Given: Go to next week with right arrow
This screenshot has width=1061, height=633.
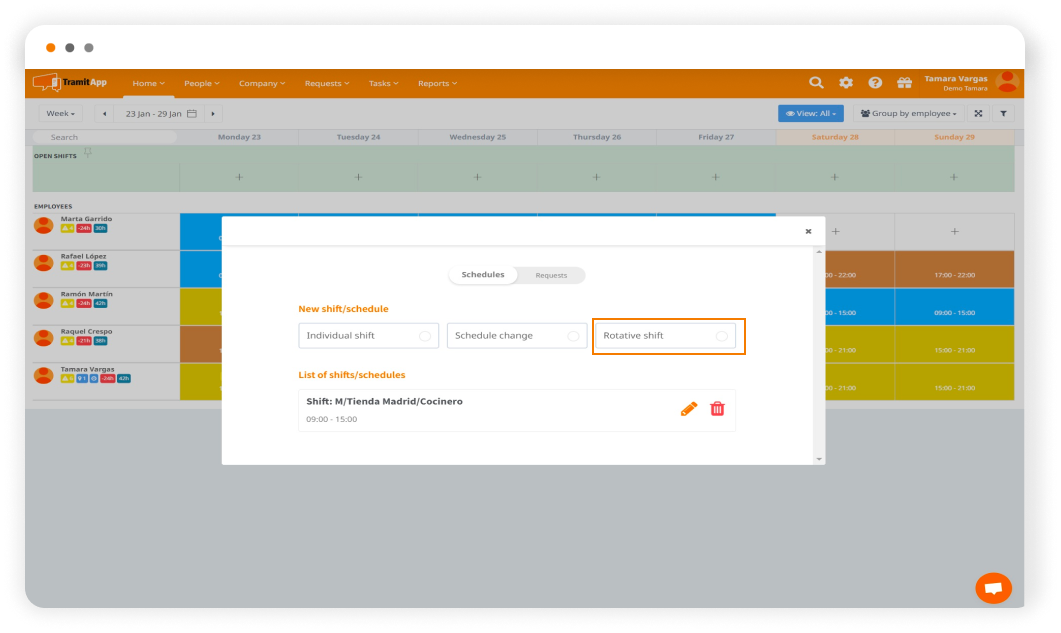Looking at the screenshot, I should (213, 114).
